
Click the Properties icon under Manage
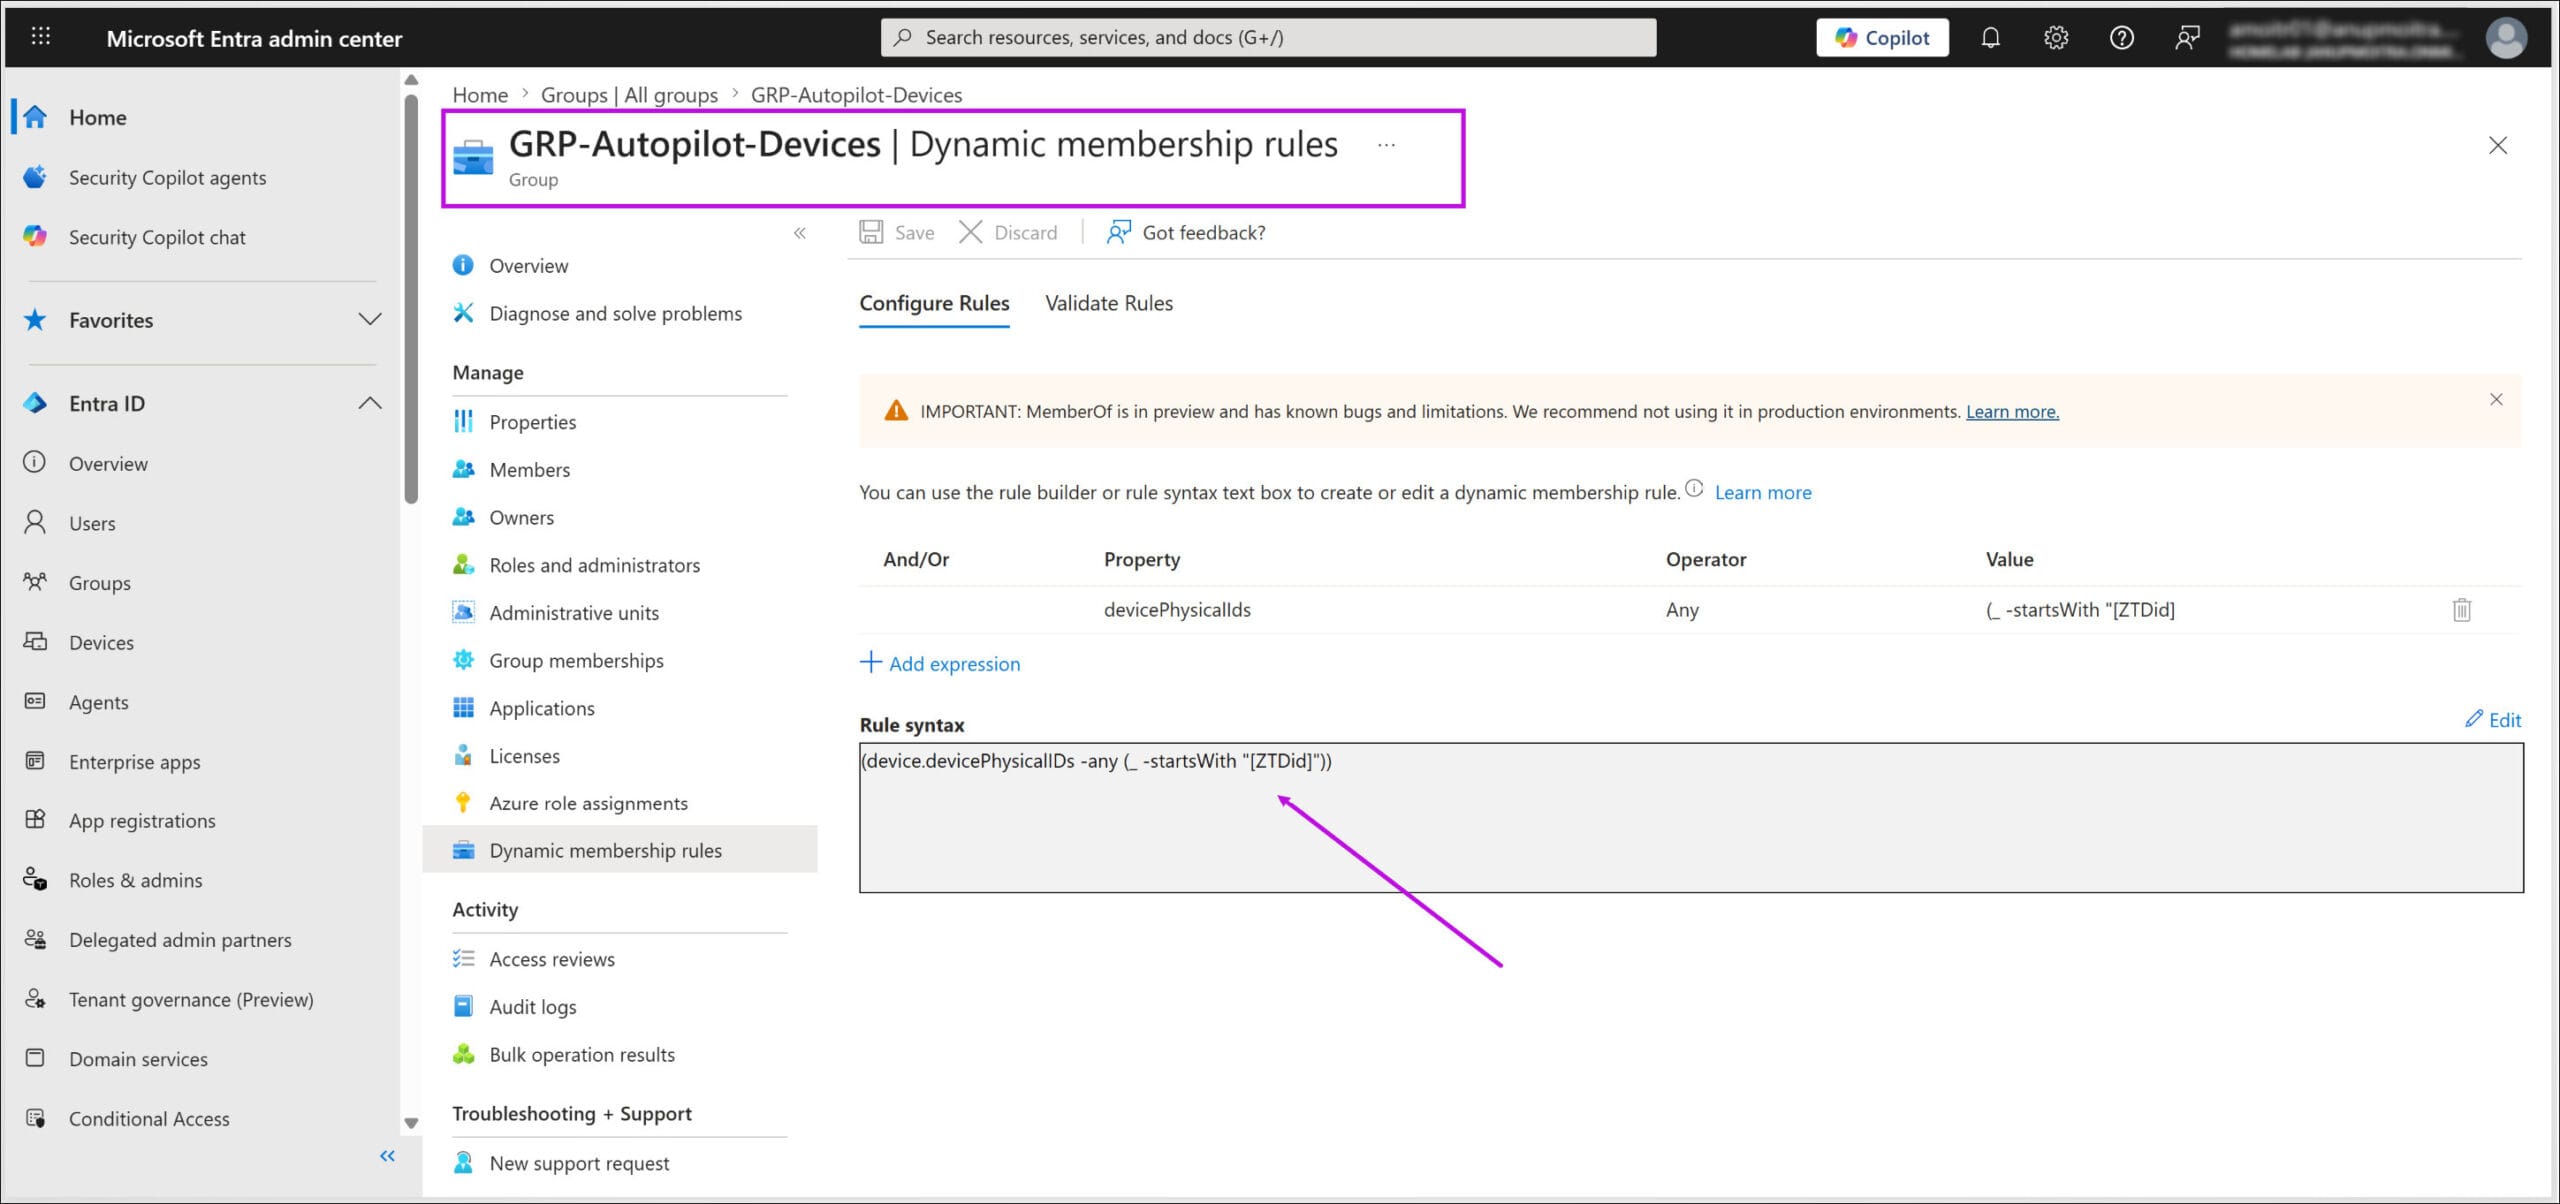(463, 421)
